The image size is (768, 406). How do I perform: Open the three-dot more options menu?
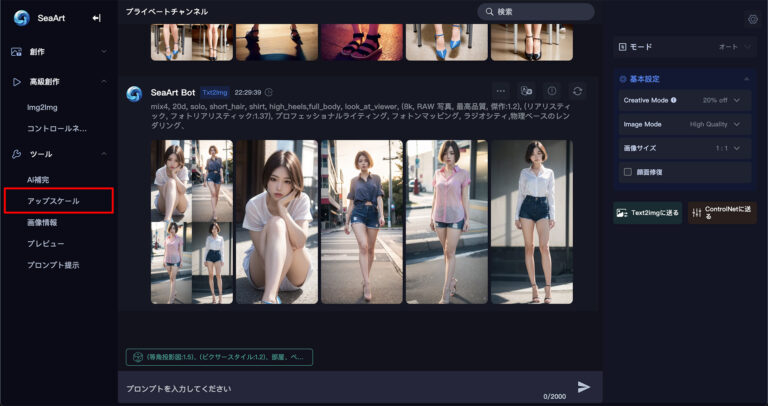(x=501, y=91)
